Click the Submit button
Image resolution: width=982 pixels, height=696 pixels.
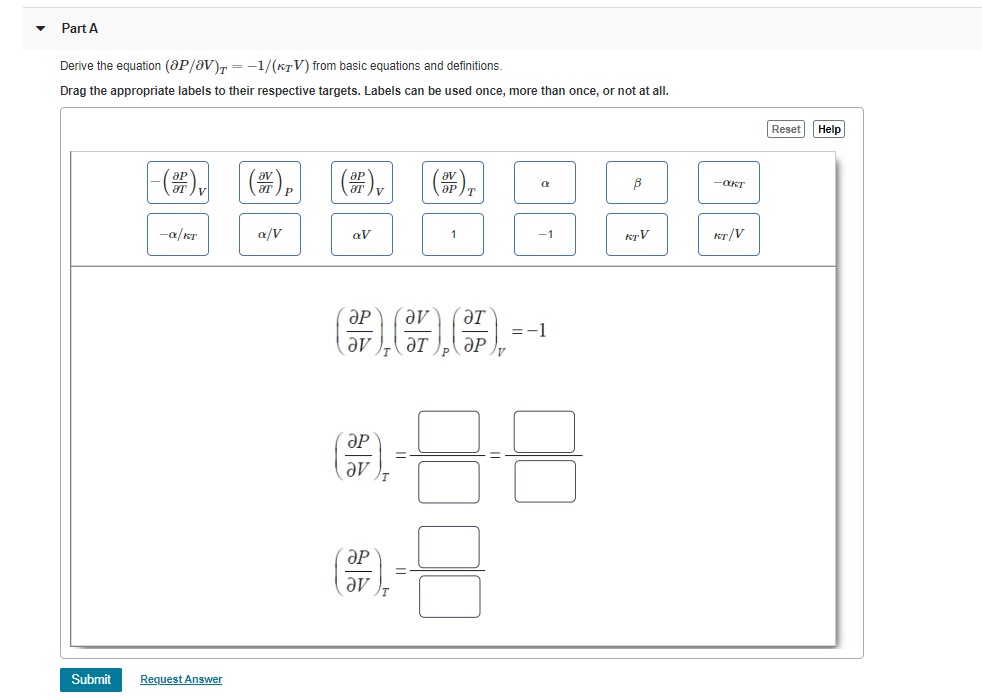91,679
